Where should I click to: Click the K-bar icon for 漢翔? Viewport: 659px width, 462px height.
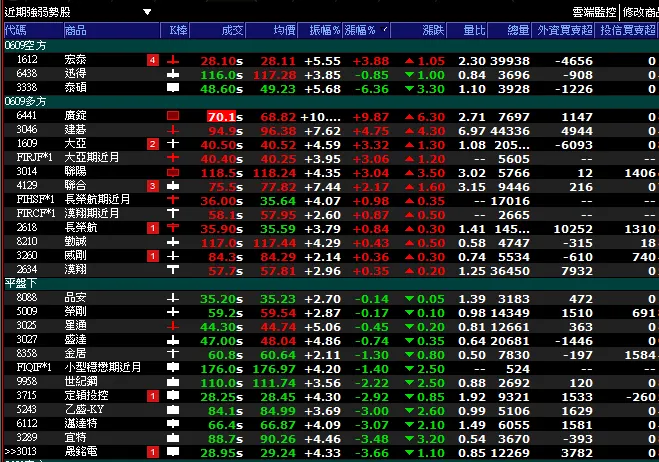(173, 269)
